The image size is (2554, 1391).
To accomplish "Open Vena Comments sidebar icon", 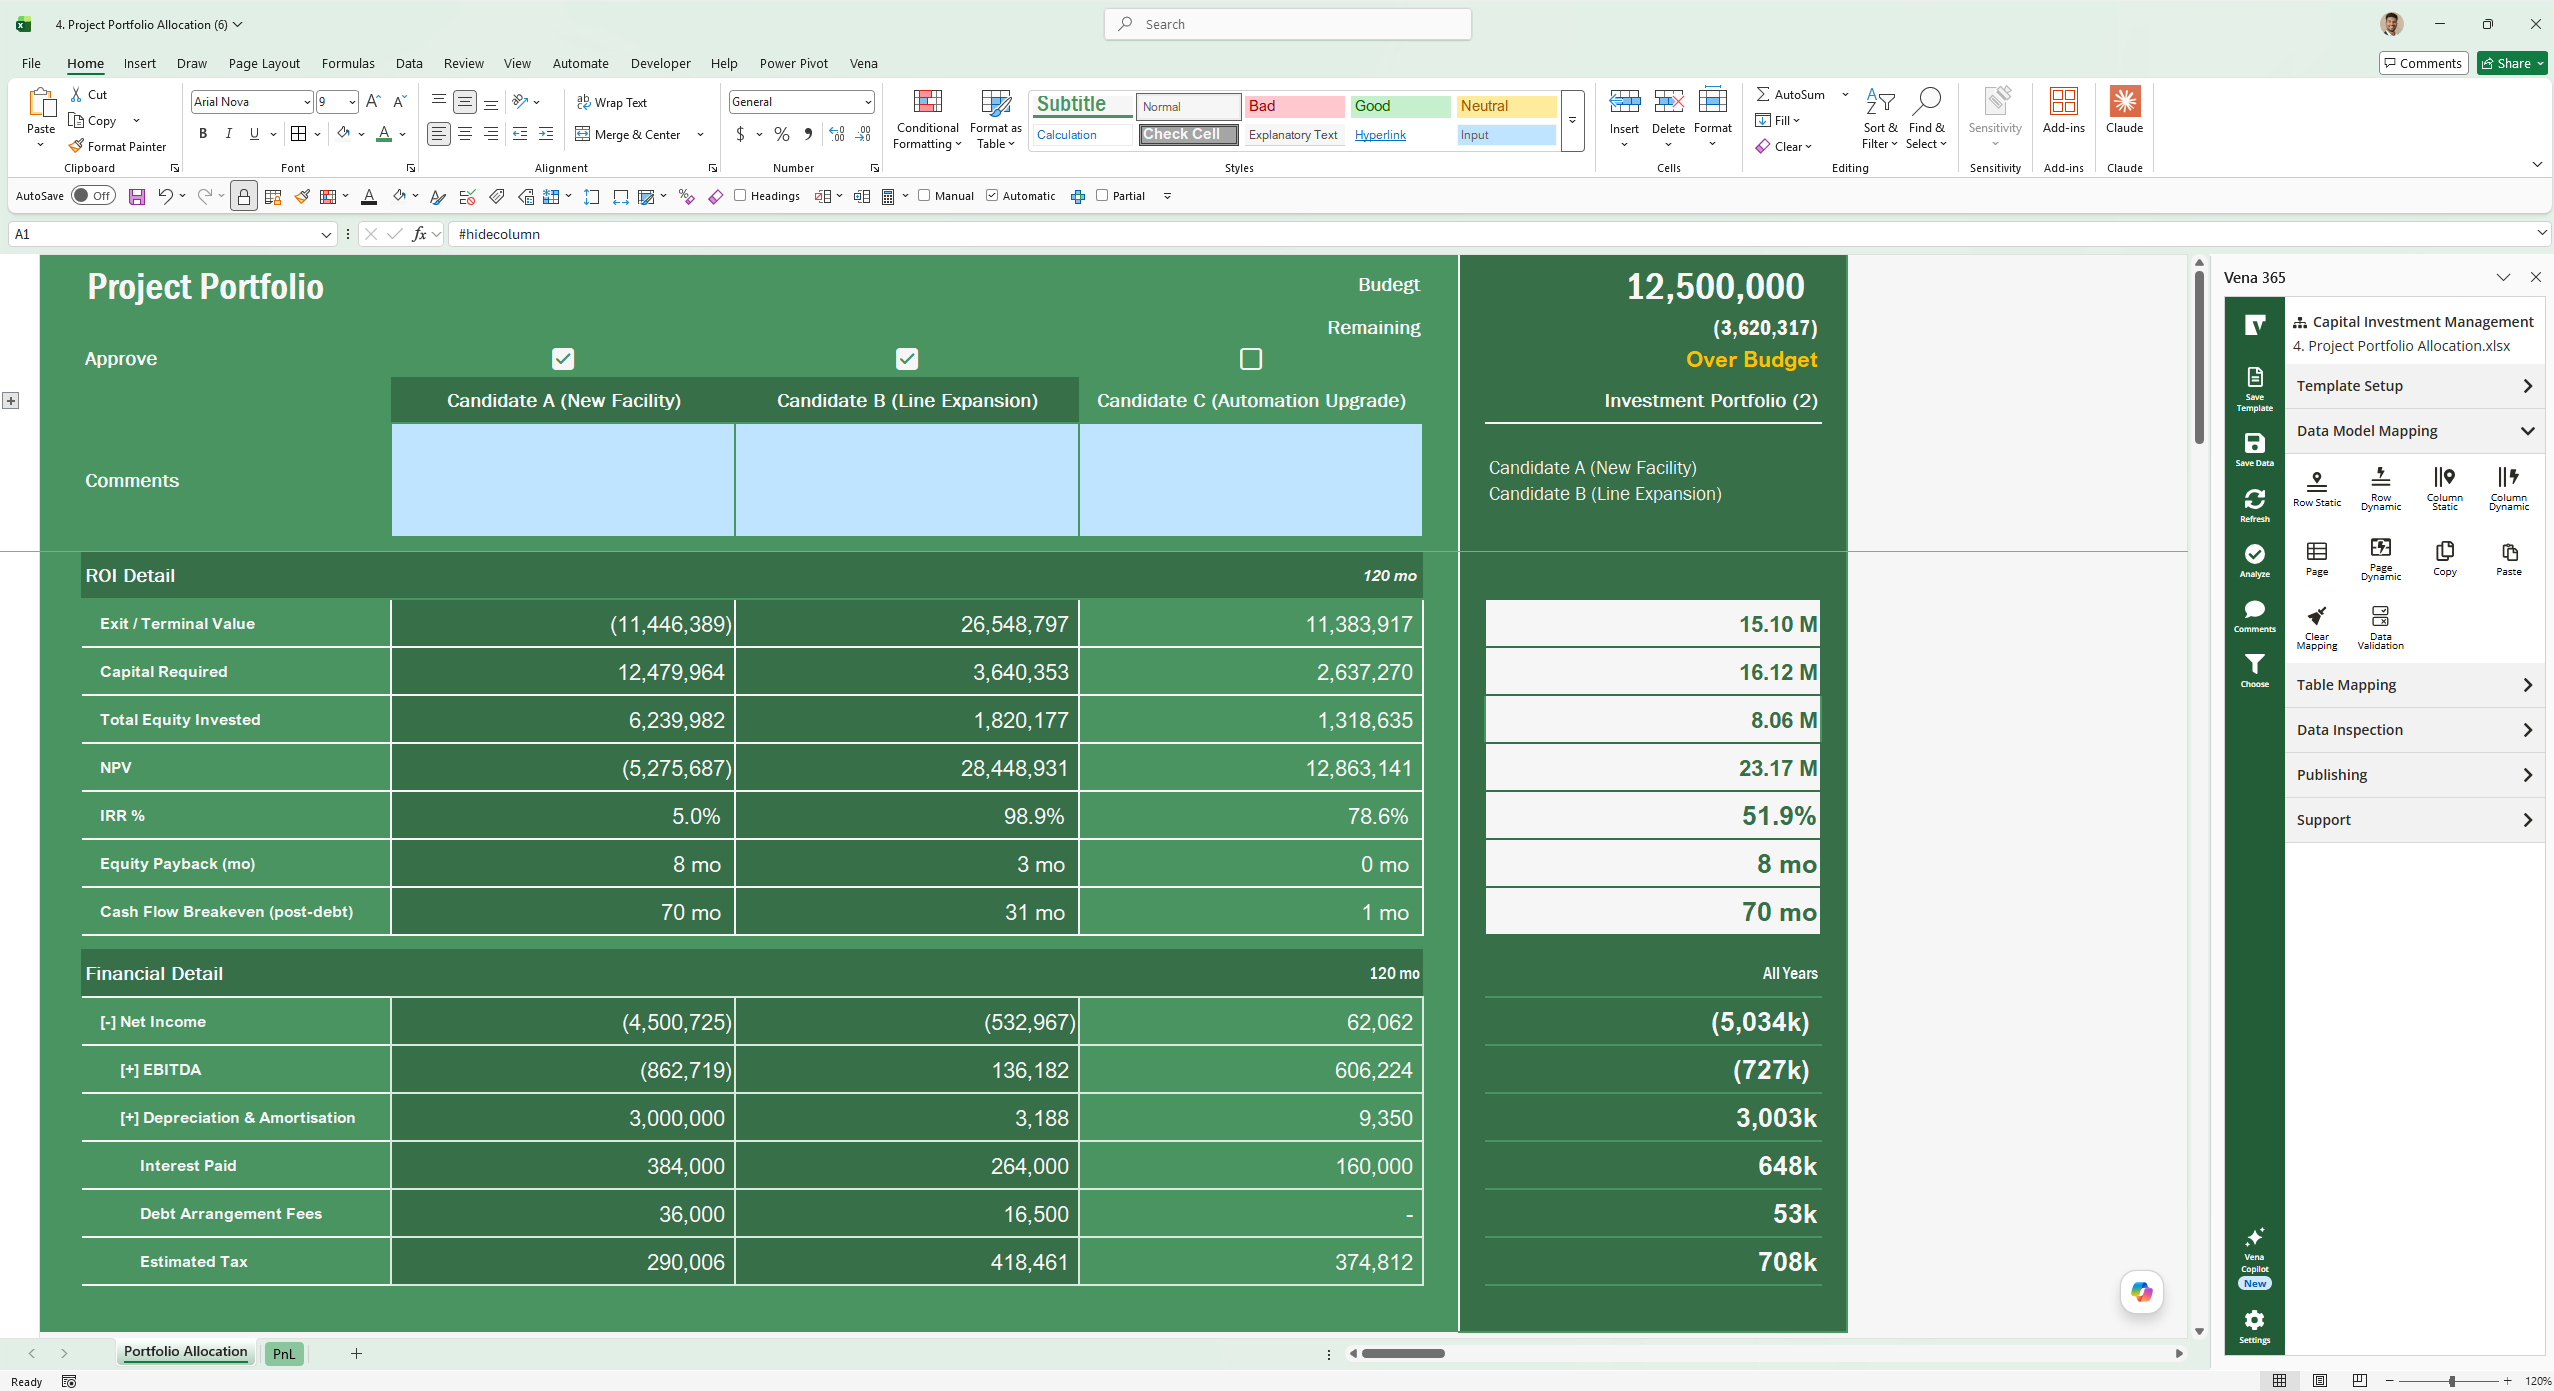I will pos(2254,615).
